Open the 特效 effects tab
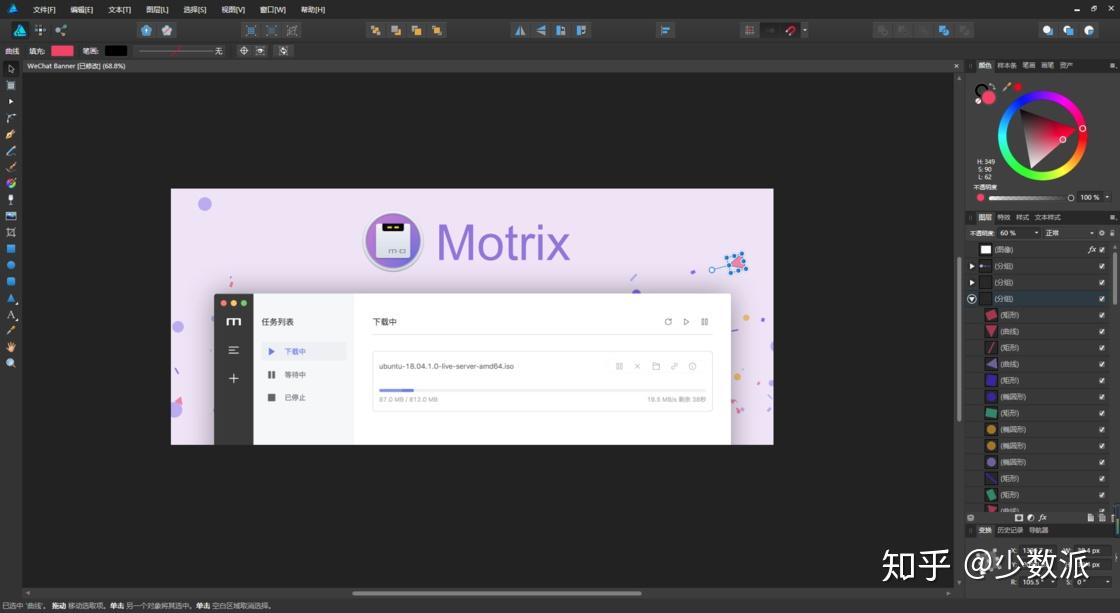 click(1004, 217)
